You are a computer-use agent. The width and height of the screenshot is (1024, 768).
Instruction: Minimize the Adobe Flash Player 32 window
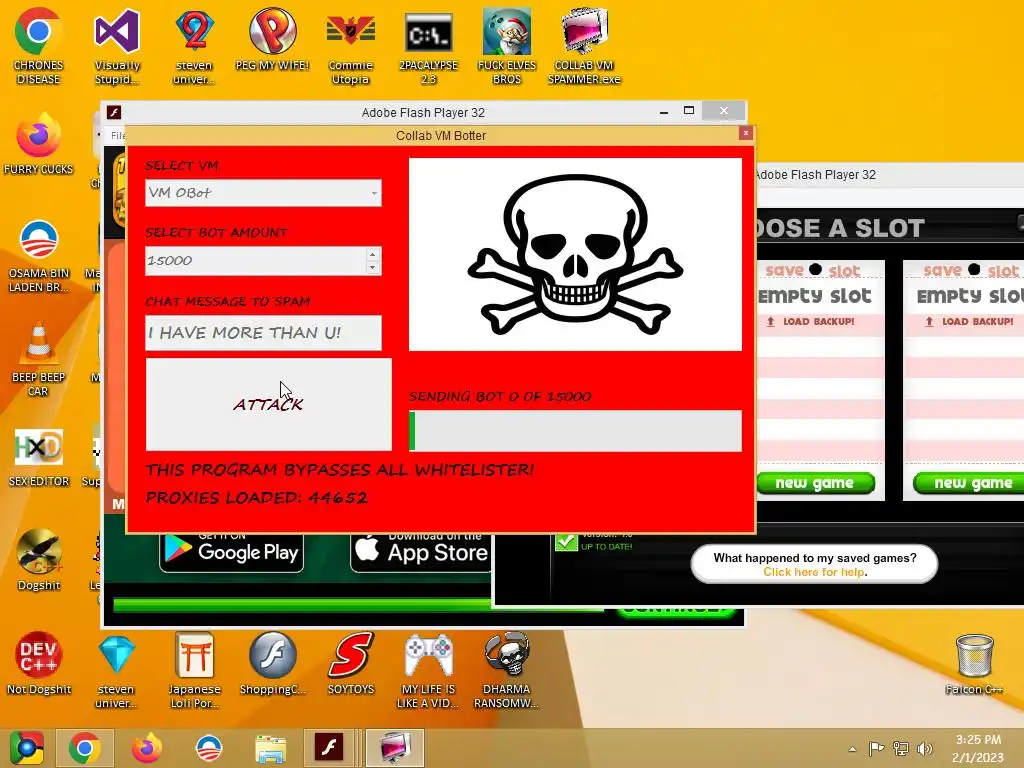[x=664, y=112]
